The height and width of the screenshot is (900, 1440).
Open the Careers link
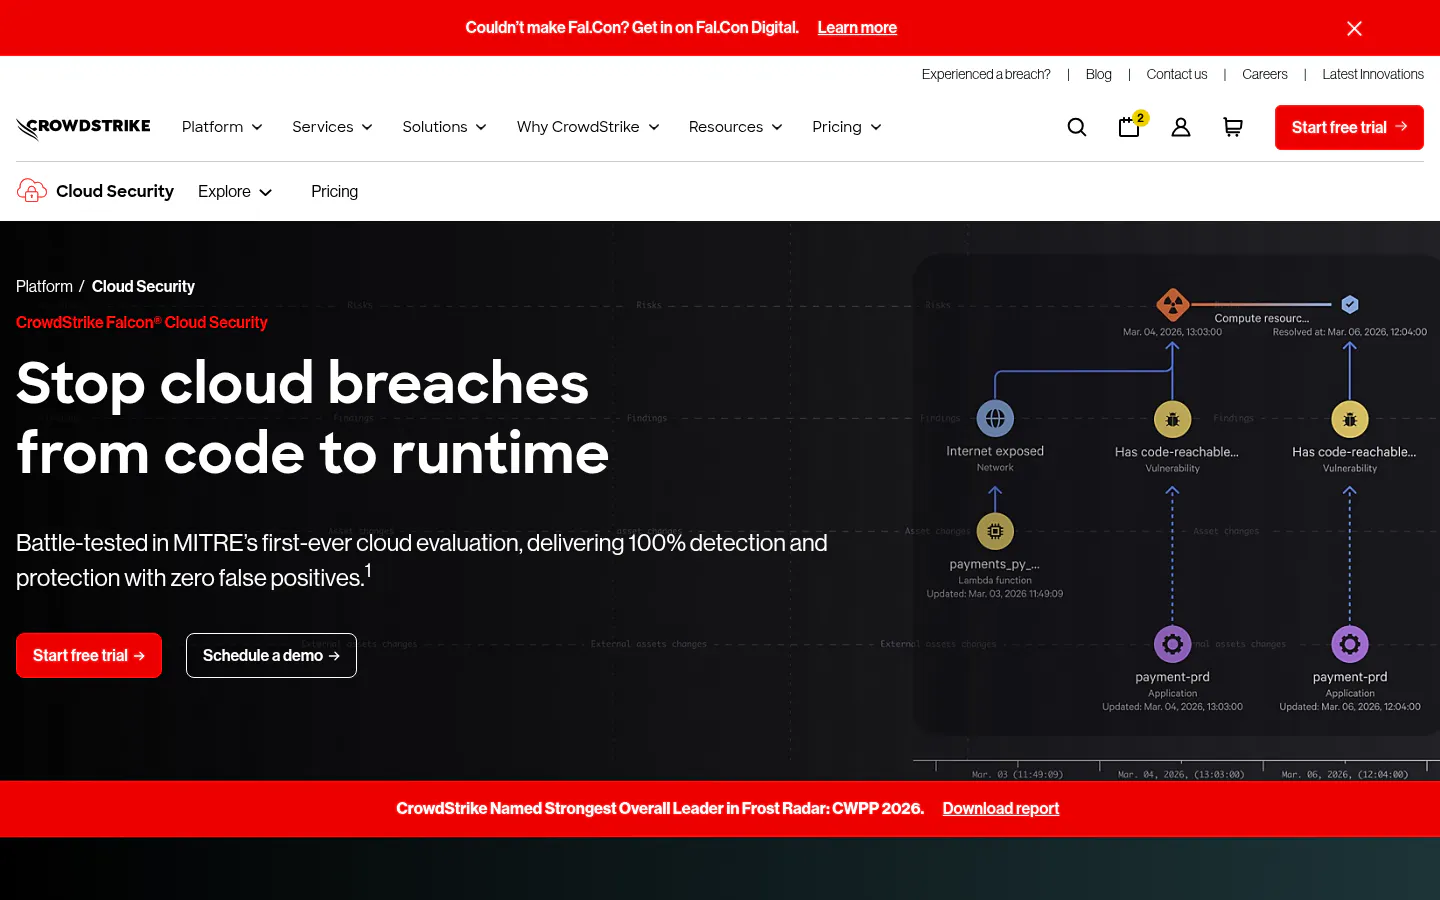click(x=1265, y=74)
